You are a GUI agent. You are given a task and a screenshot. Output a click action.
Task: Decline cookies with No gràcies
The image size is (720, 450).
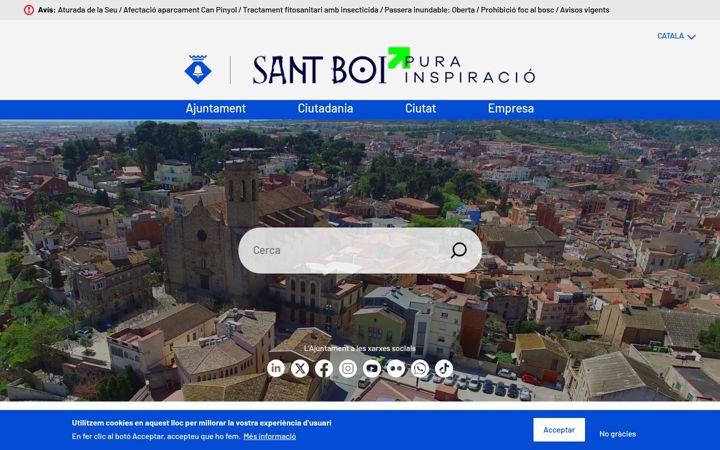[618, 434]
